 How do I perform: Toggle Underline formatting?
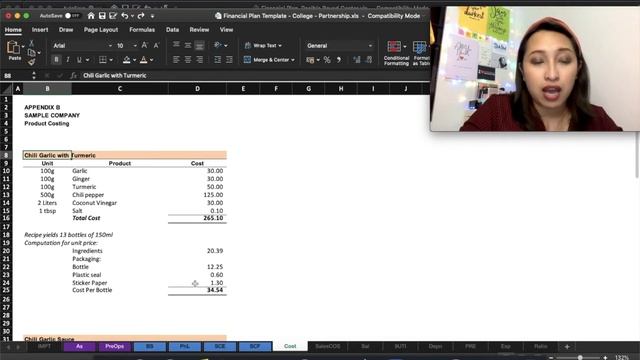pos(79,60)
